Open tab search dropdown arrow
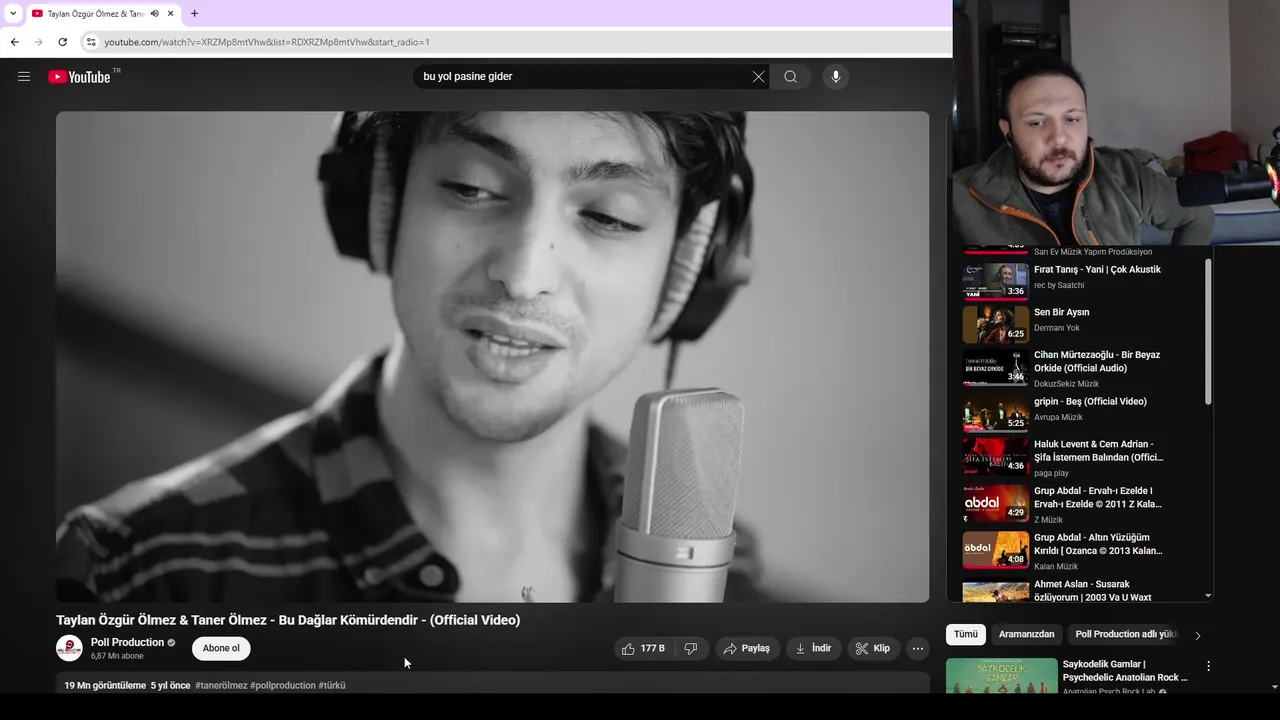This screenshot has width=1280, height=720. pos(12,14)
